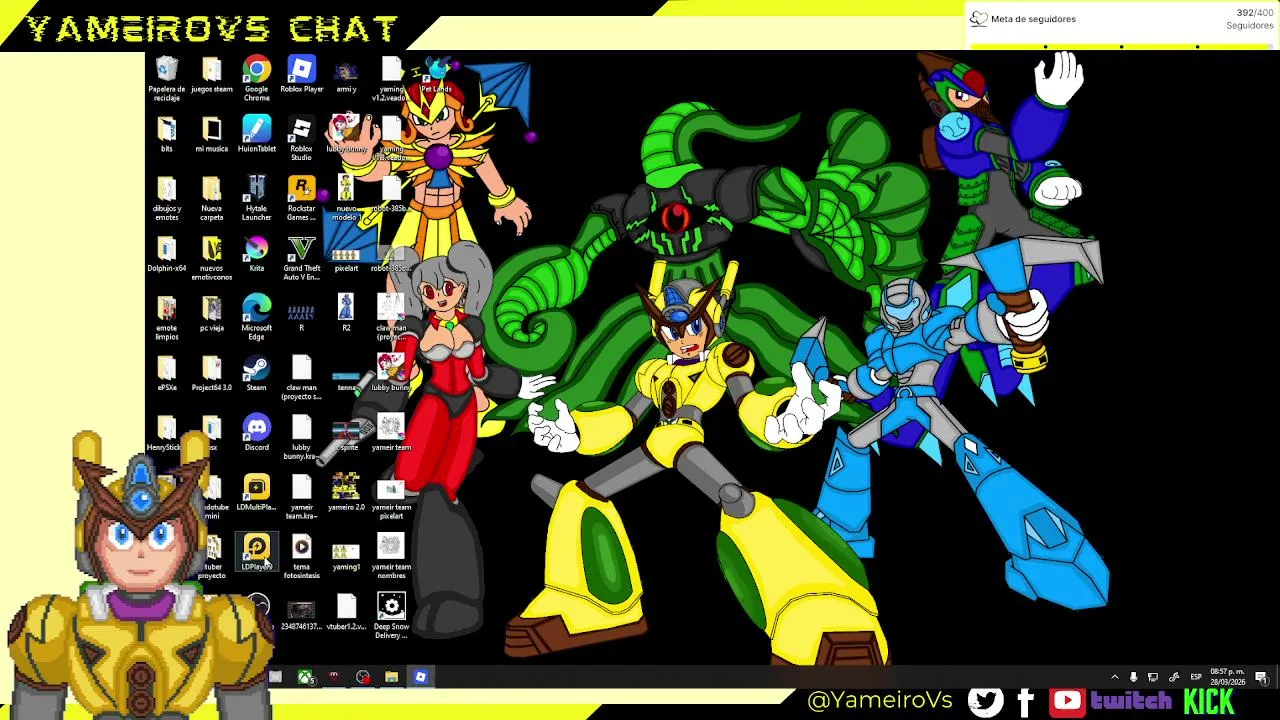Open the bits folder on desktop
This screenshot has height=720, width=1280.
pyautogui.click(x=167, y=135)
